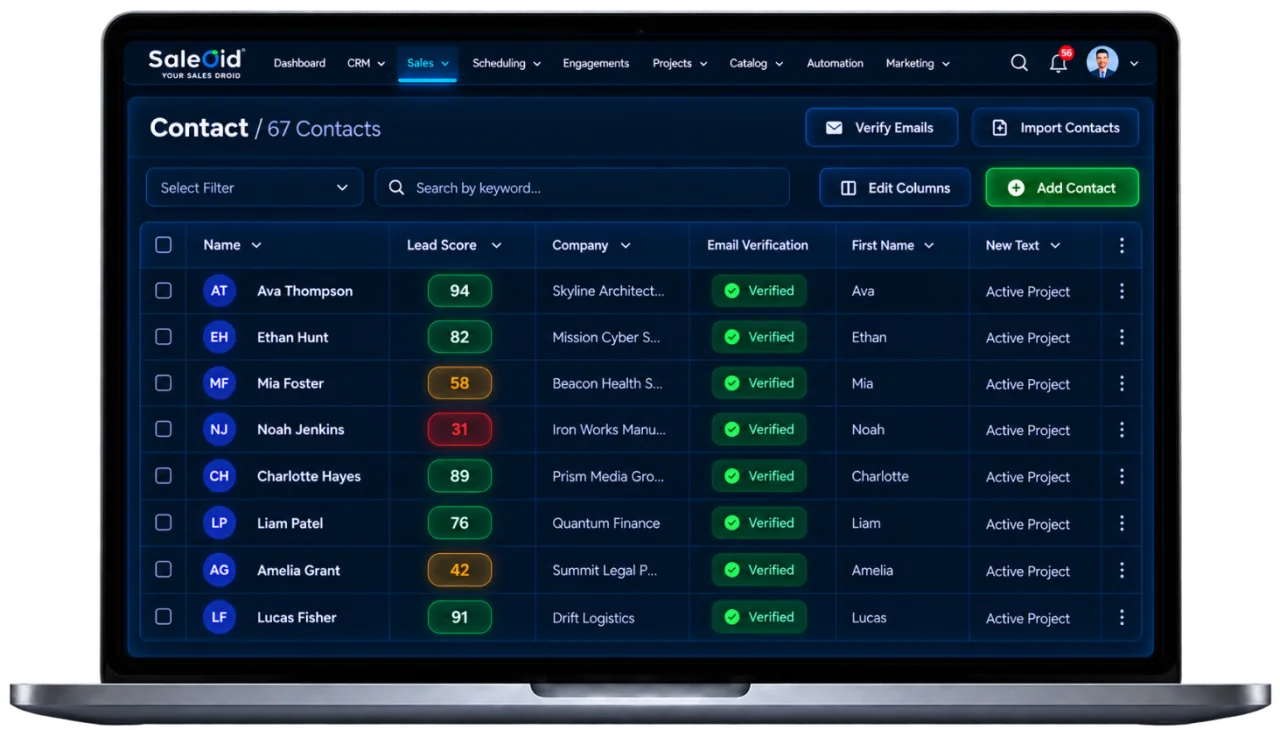Open row options menu for Lucas Fisher

point(1122,617)
